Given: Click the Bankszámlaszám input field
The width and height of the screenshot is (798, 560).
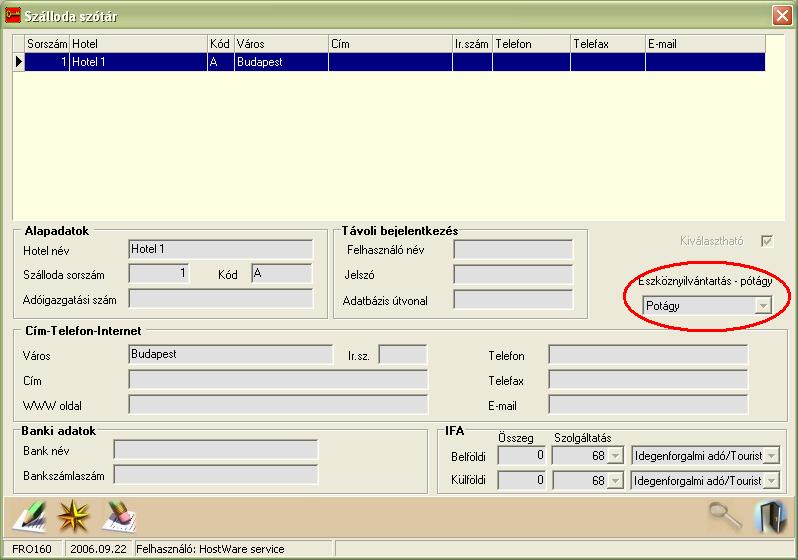Looking at the screenshot, I should pos(216,474).
